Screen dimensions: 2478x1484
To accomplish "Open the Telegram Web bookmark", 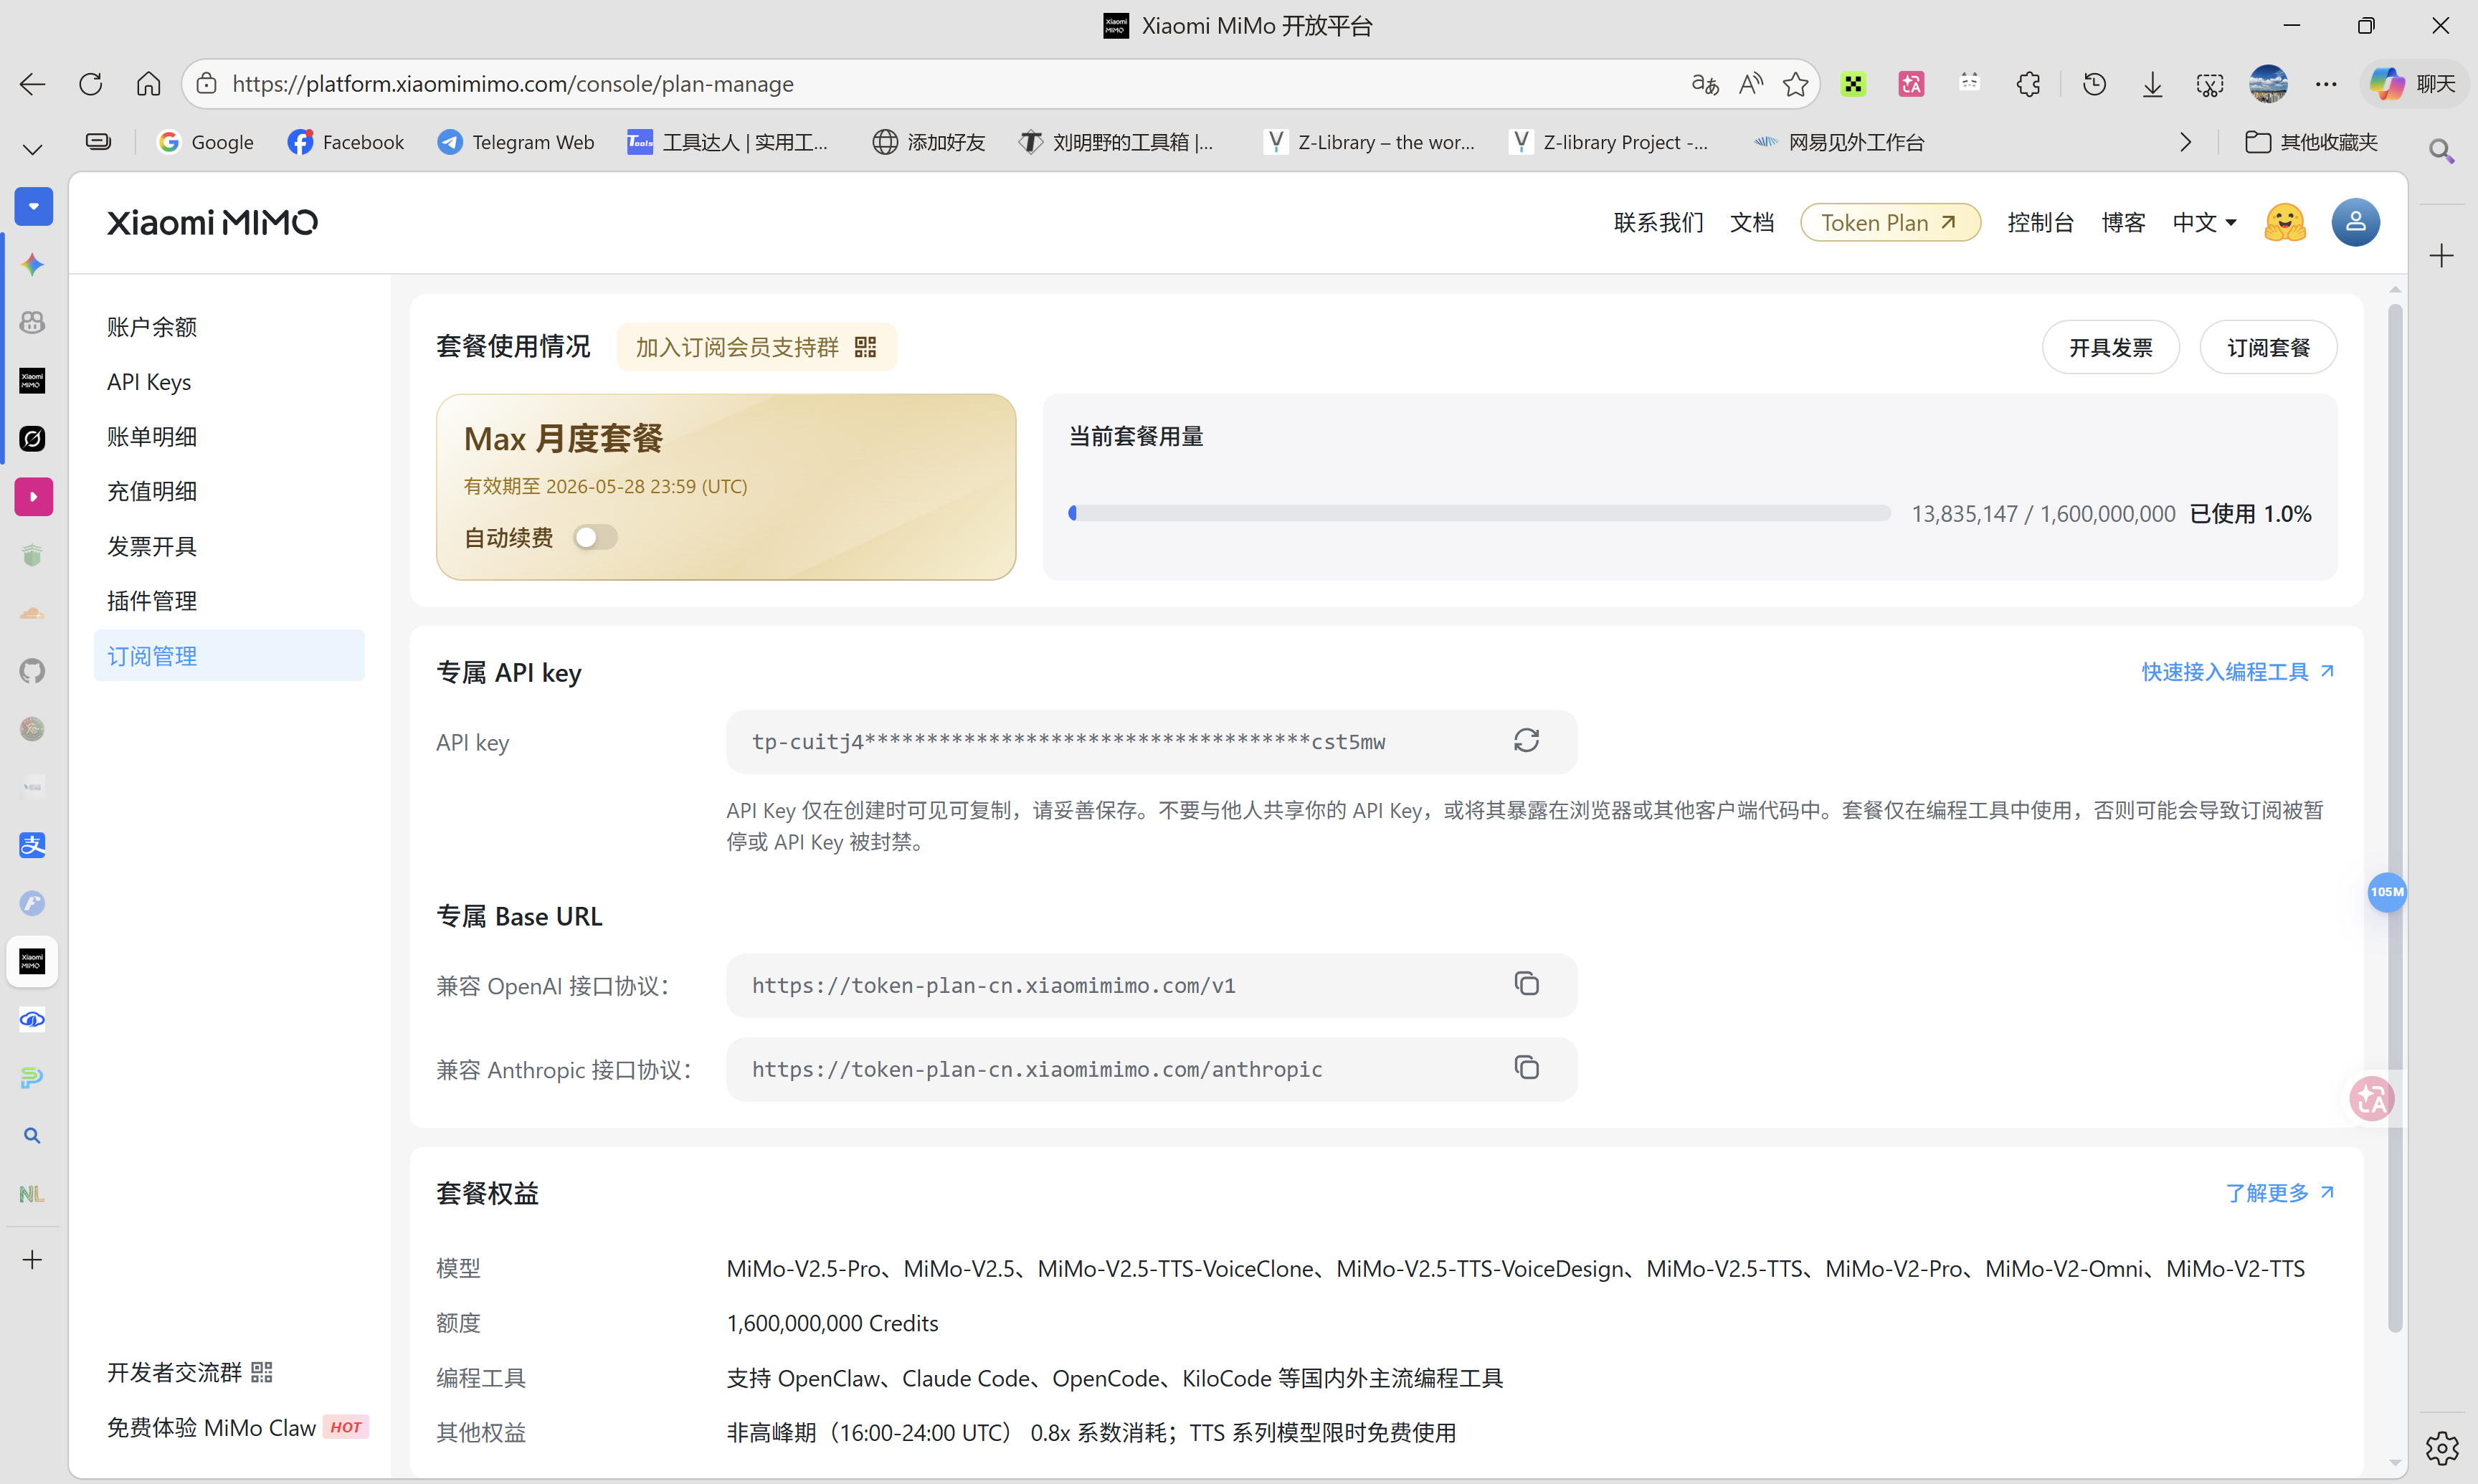I will [x=516, y=142].
